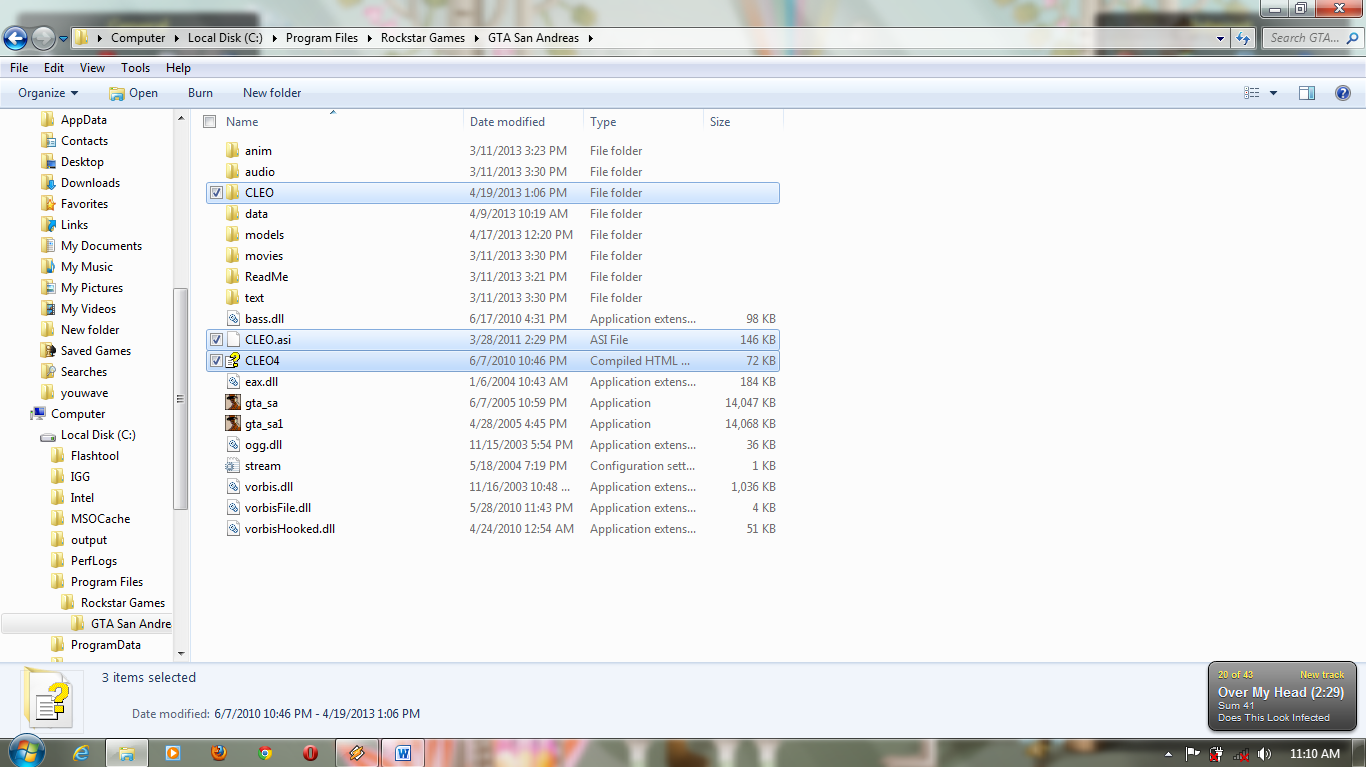Screen dimensions: 1366x767
Task: Open the File menu
Action: tap(19, 68)
